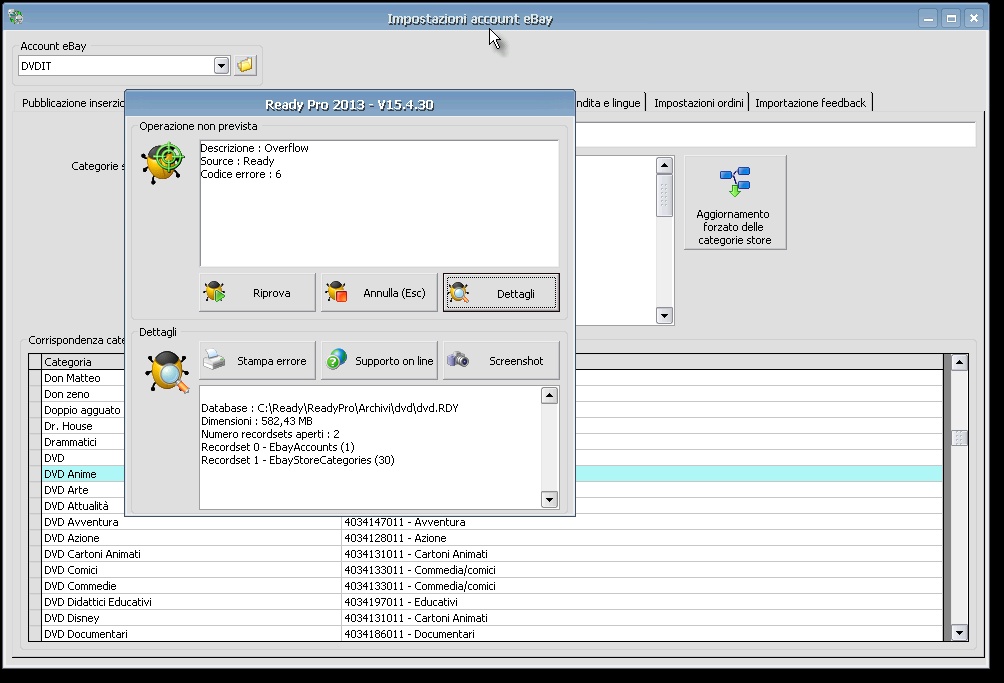Click the scrollbar thumb of the category table

pos(959,438)
